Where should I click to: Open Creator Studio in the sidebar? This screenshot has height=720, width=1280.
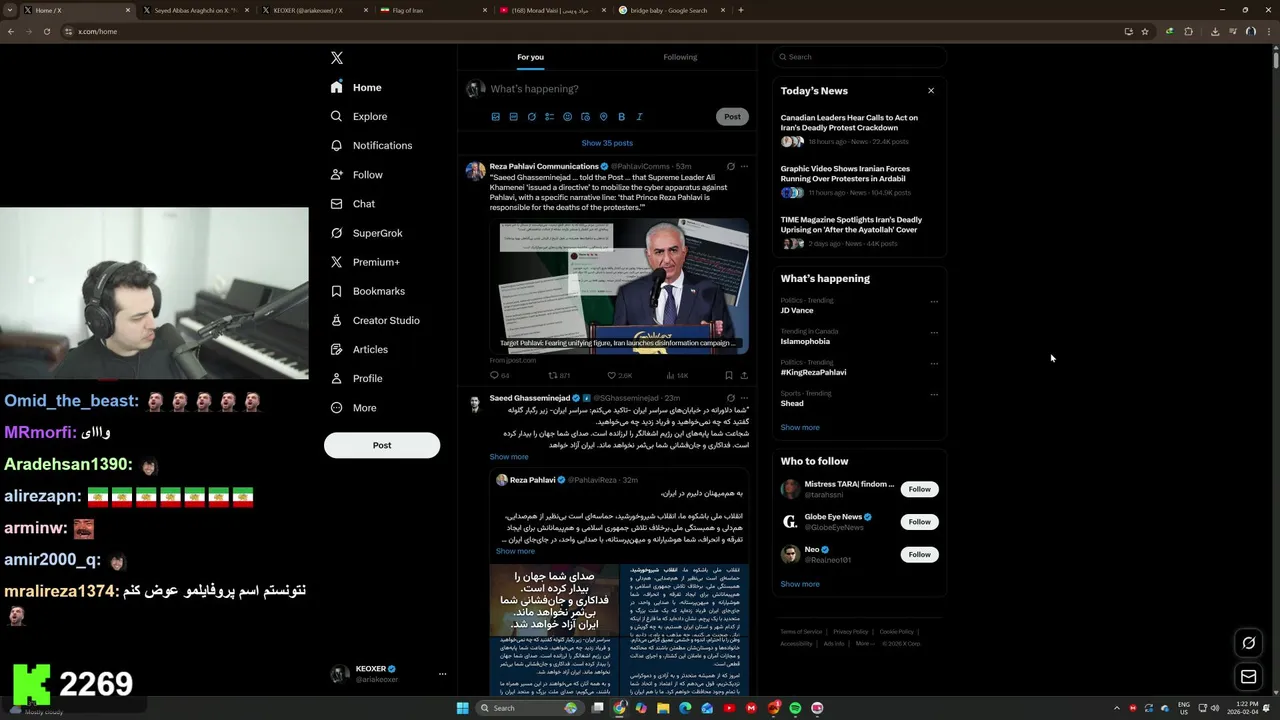point(375,321)
